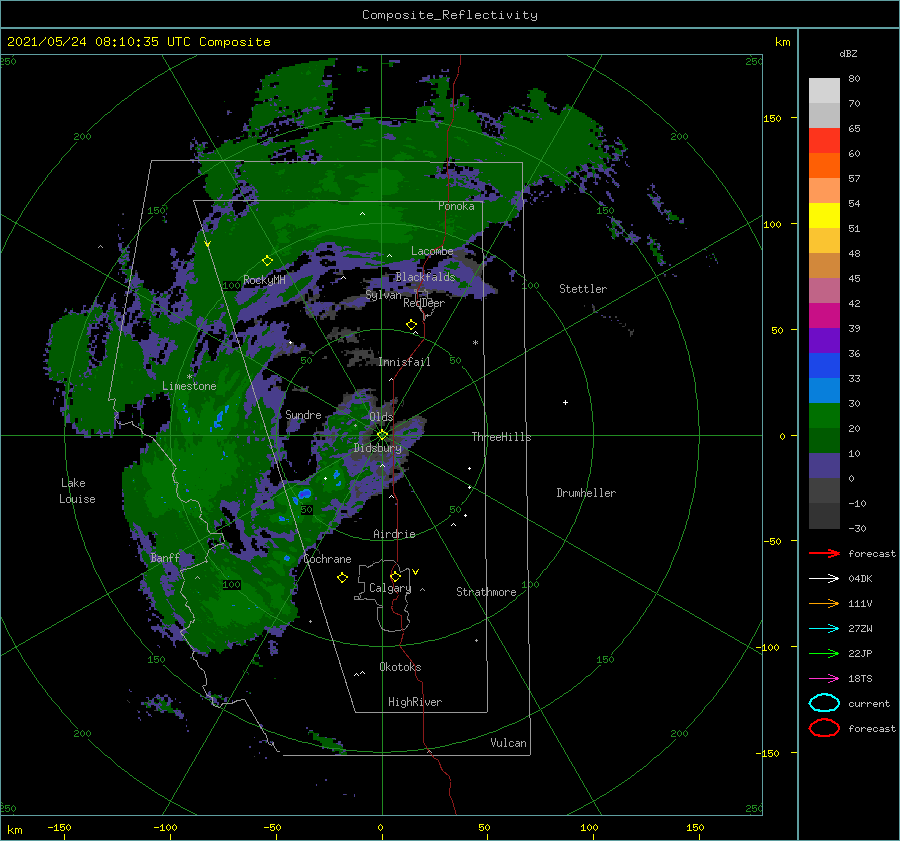This screenshot has height=841, width=900.
Task: Select the yellow diamond marker below RedDeer
Action: (411, 325)
